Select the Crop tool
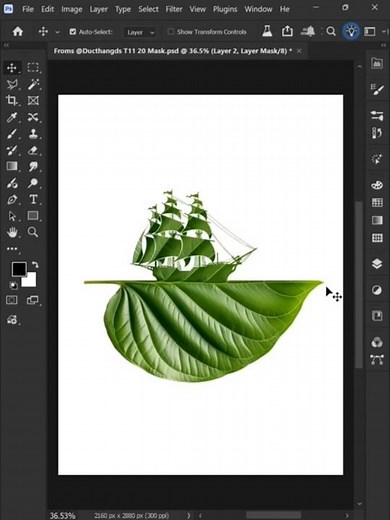 coord(12,100)
